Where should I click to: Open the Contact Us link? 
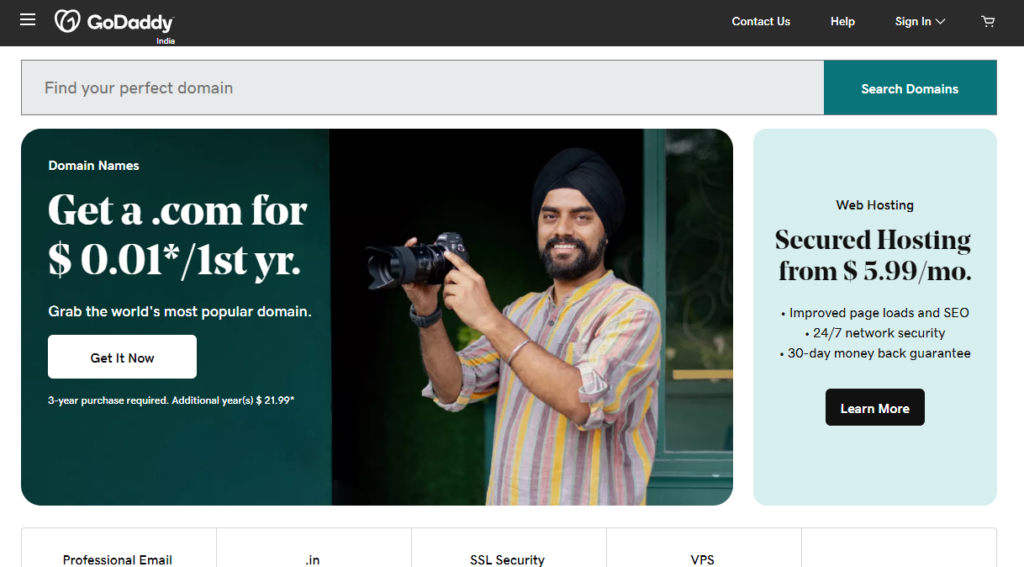760,22
